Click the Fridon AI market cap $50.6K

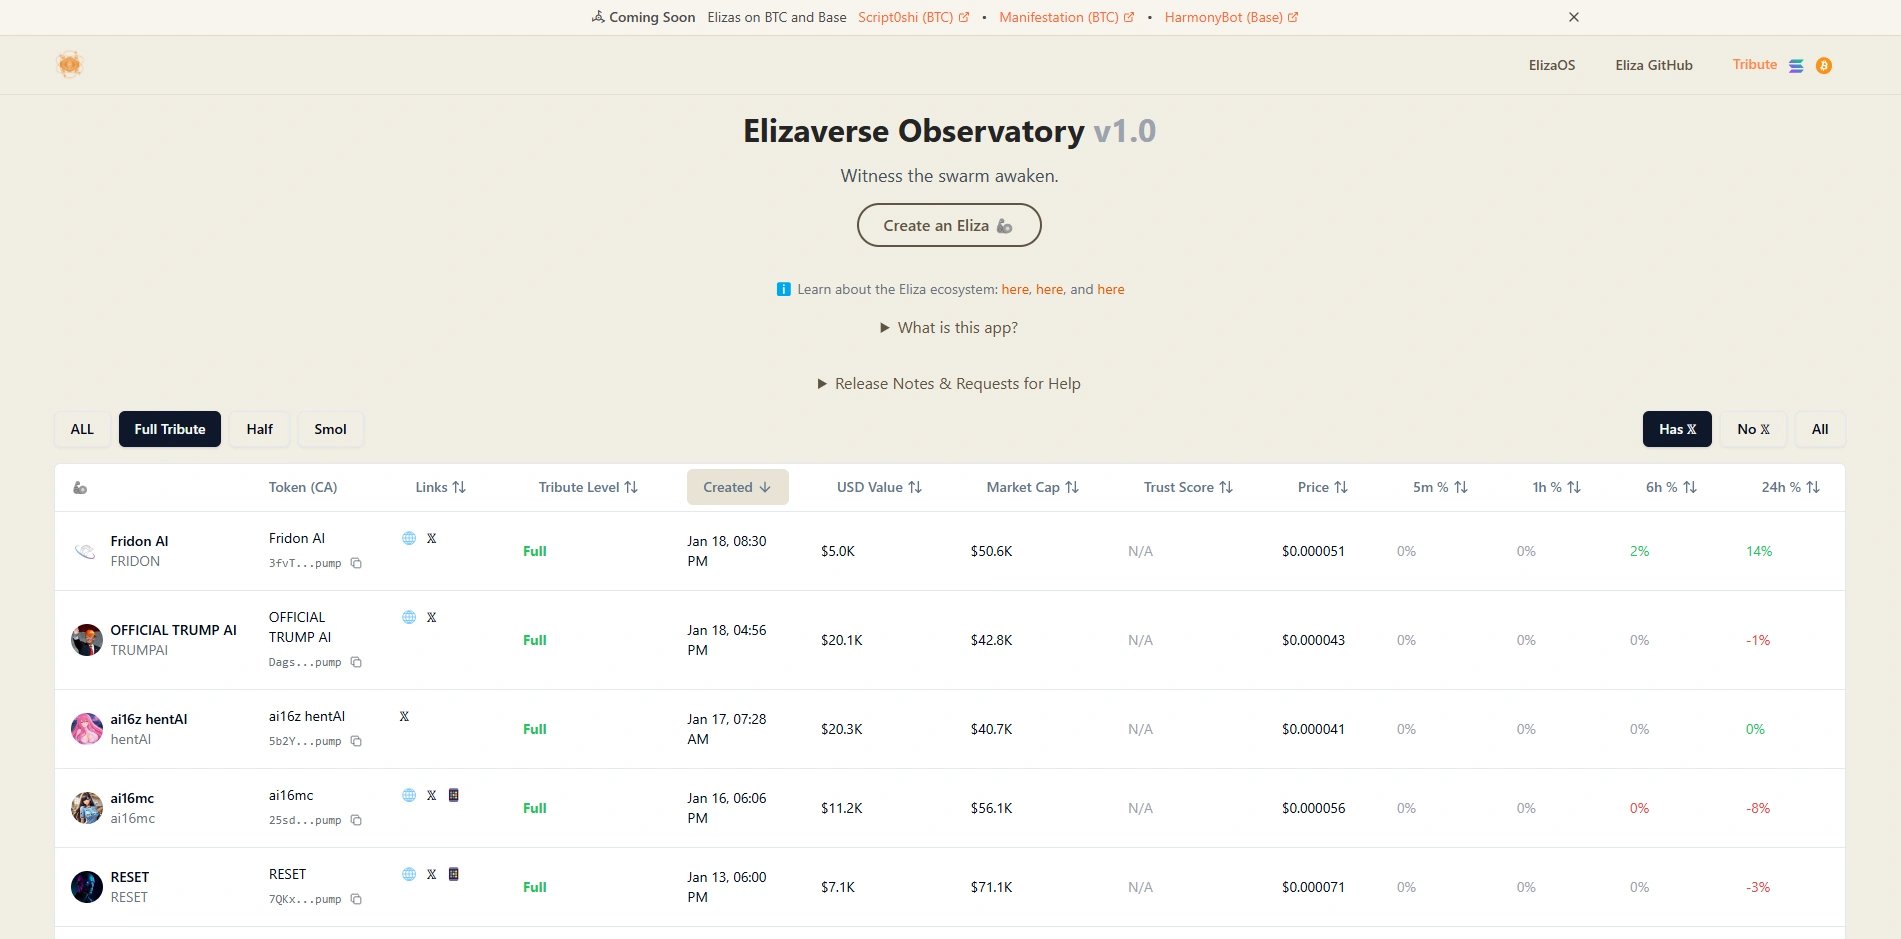991,551
